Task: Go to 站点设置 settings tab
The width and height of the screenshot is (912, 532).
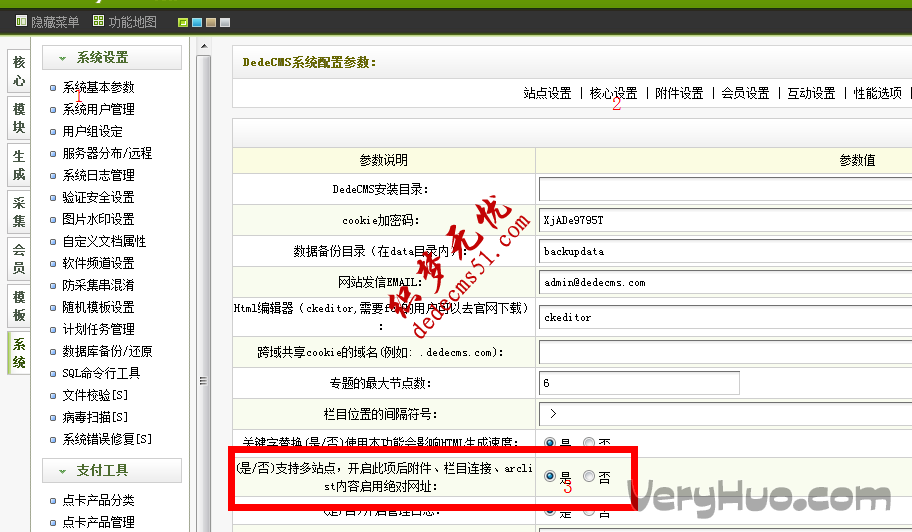Action: pos(547,93)
